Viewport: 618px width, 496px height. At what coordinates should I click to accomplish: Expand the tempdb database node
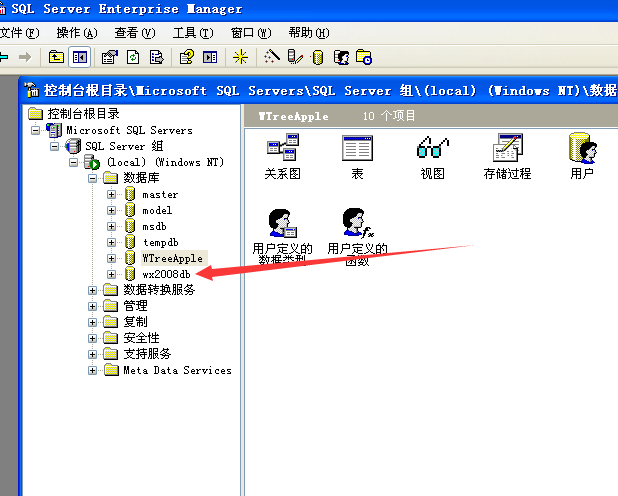tap(111, 242)
